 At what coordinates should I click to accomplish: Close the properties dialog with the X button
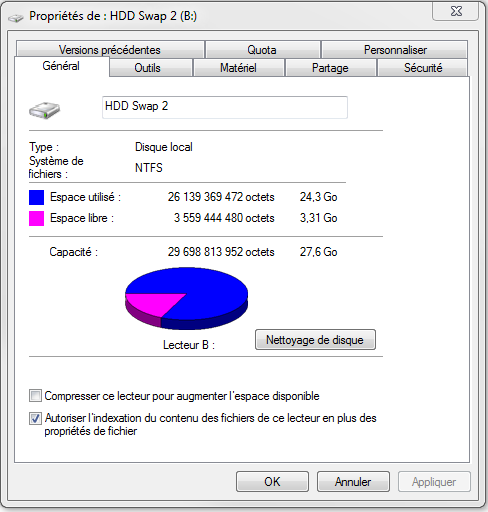pos(456,11)
